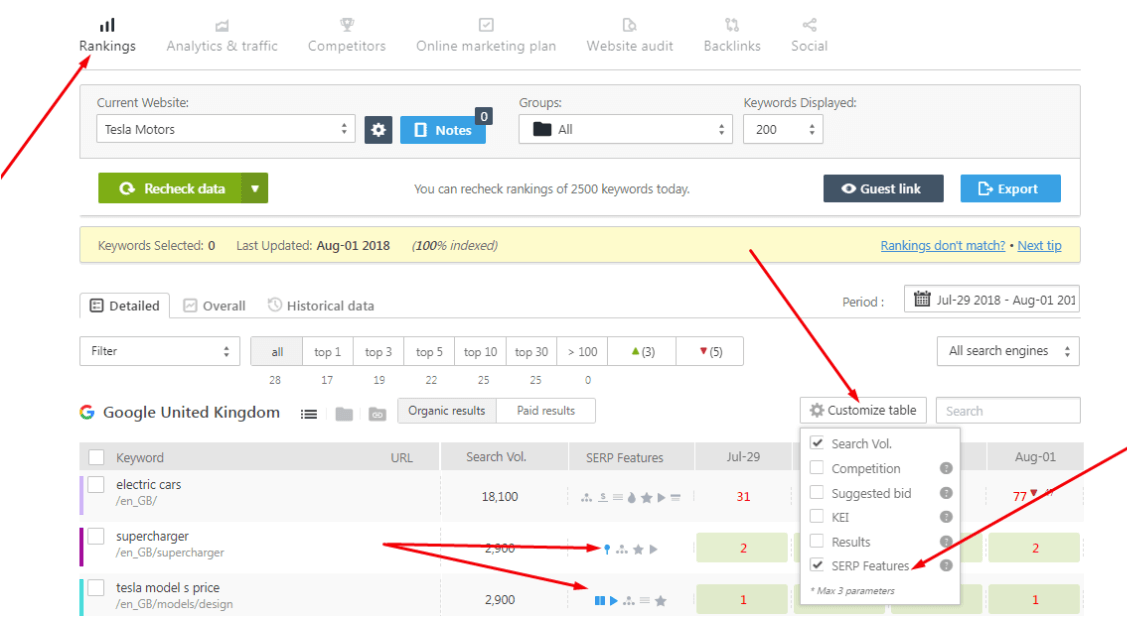Tick the select-all Keyword header checkbox
The image size is (1127, 632).
[96, 457]
